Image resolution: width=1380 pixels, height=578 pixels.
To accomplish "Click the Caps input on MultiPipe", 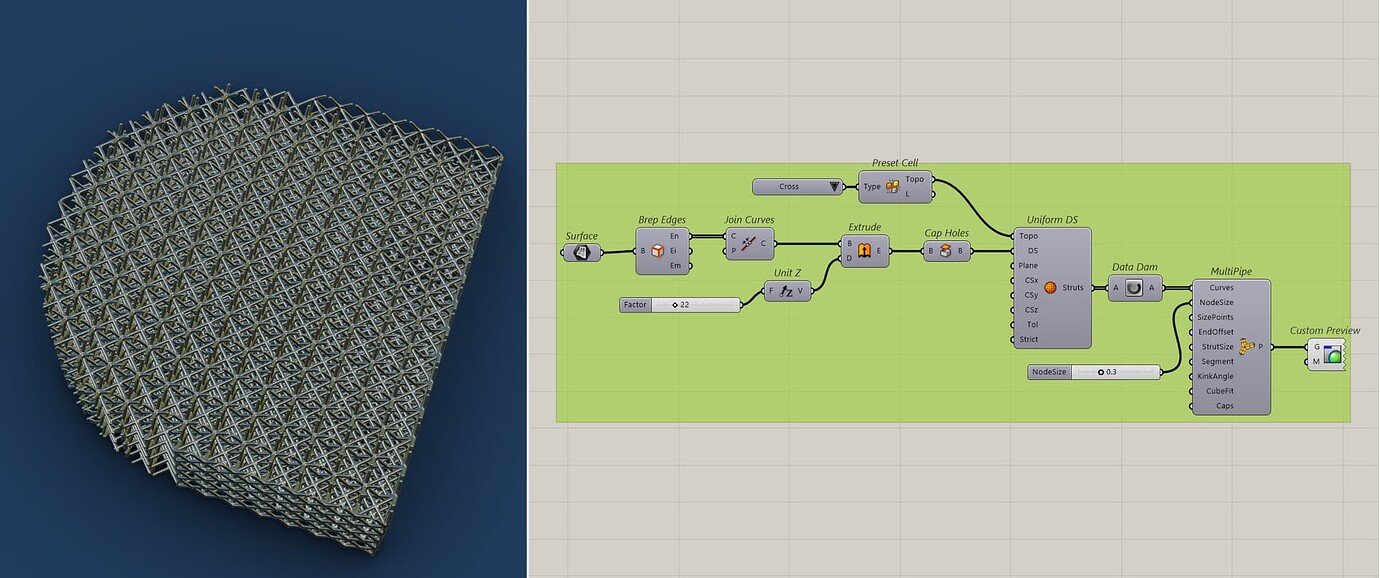I will tap(1191, 405).
